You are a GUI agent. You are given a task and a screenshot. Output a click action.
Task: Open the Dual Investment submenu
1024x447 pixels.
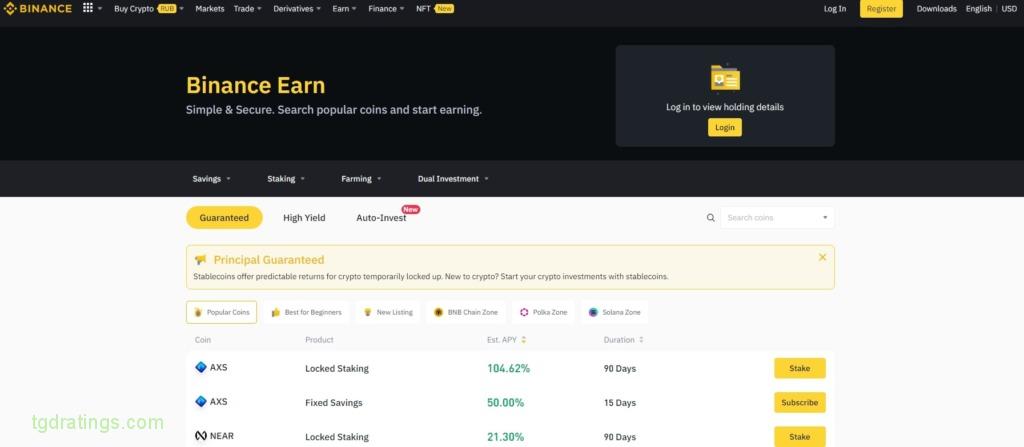[453, 178]
